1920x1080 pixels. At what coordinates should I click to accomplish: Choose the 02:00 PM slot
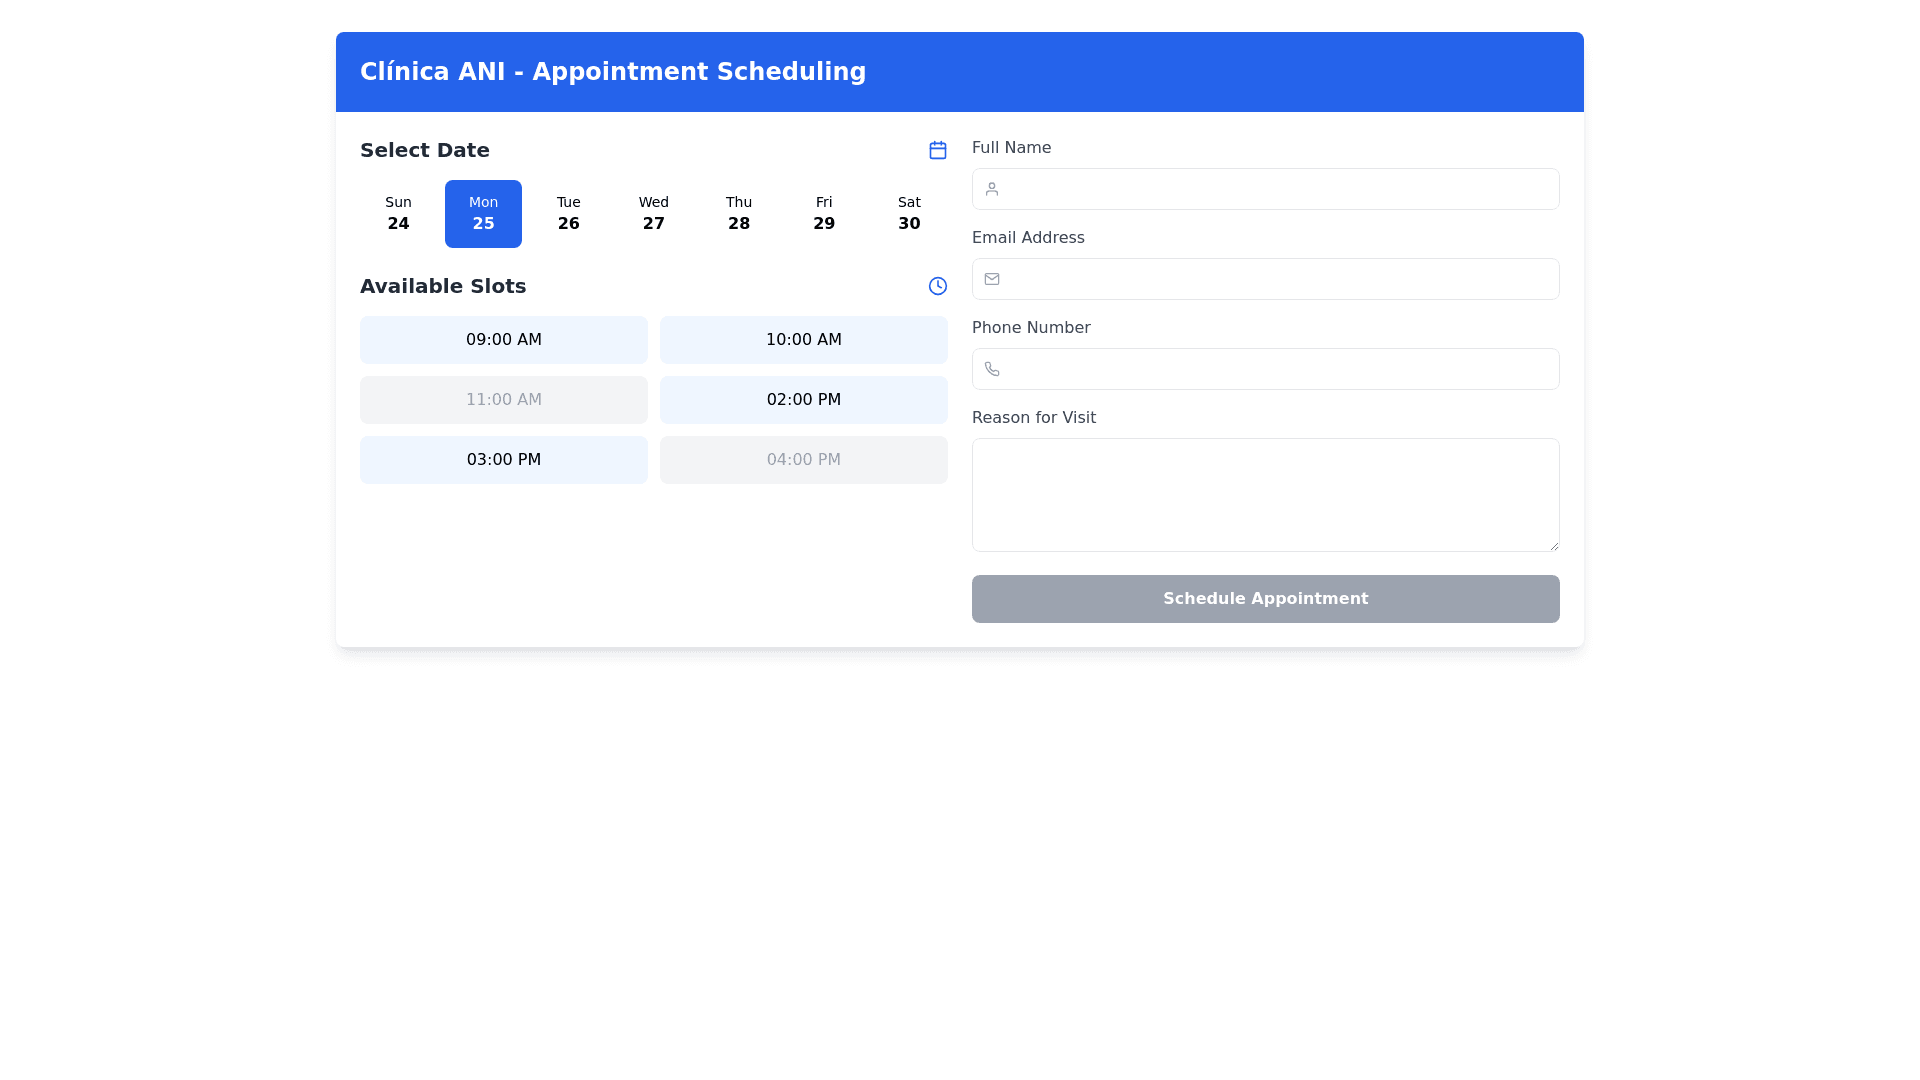803,400
